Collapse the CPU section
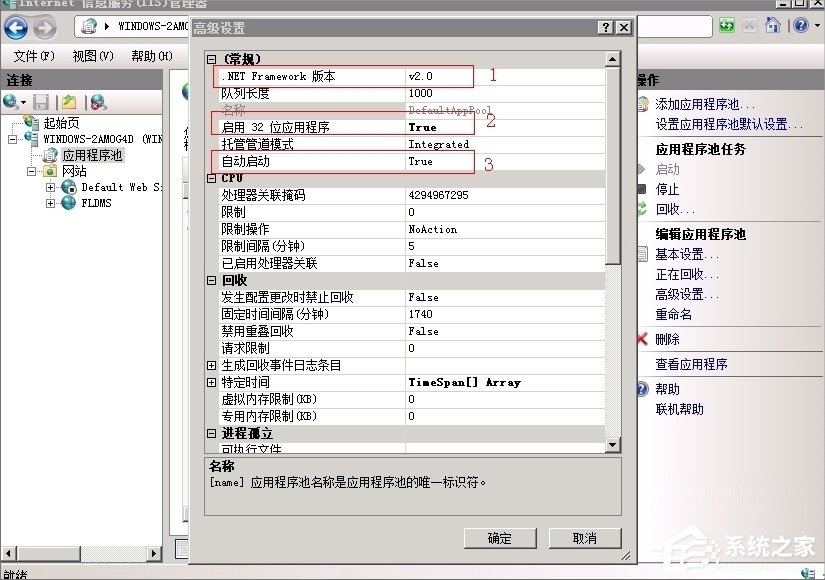825x580 pixels. pyautogui.click(x=210, y=178)
